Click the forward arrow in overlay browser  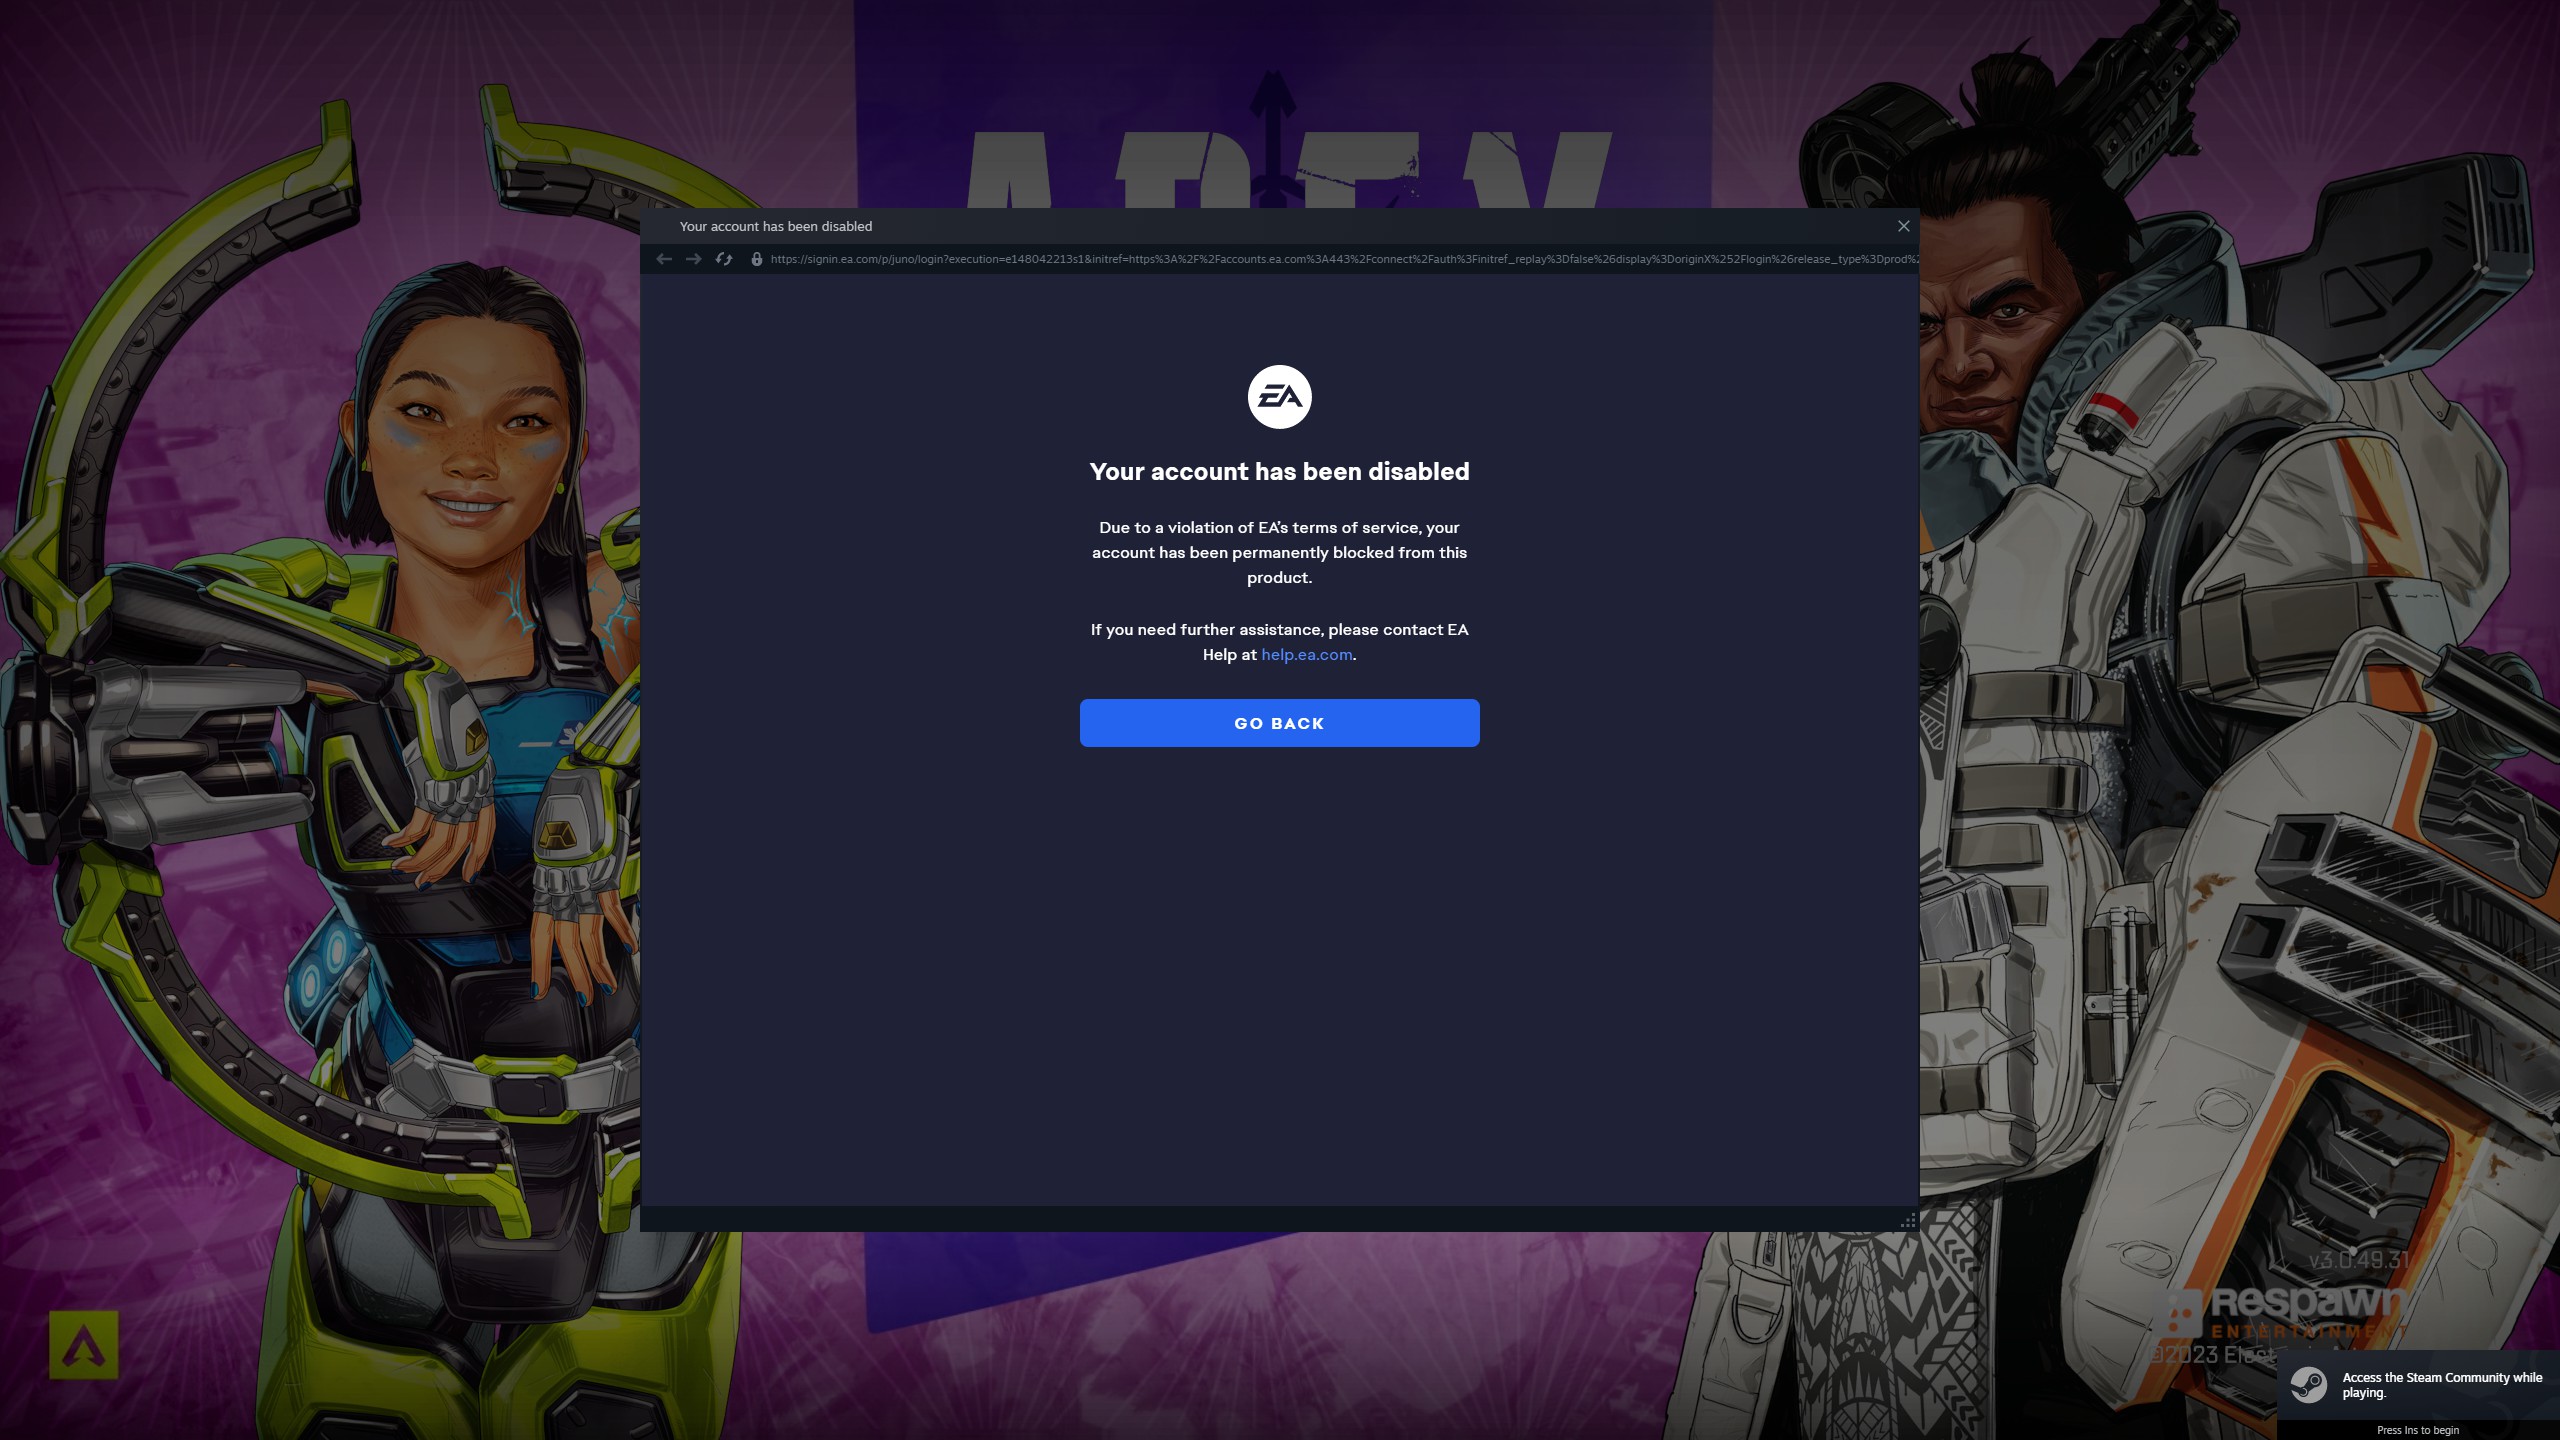click(x=694, y=259)
